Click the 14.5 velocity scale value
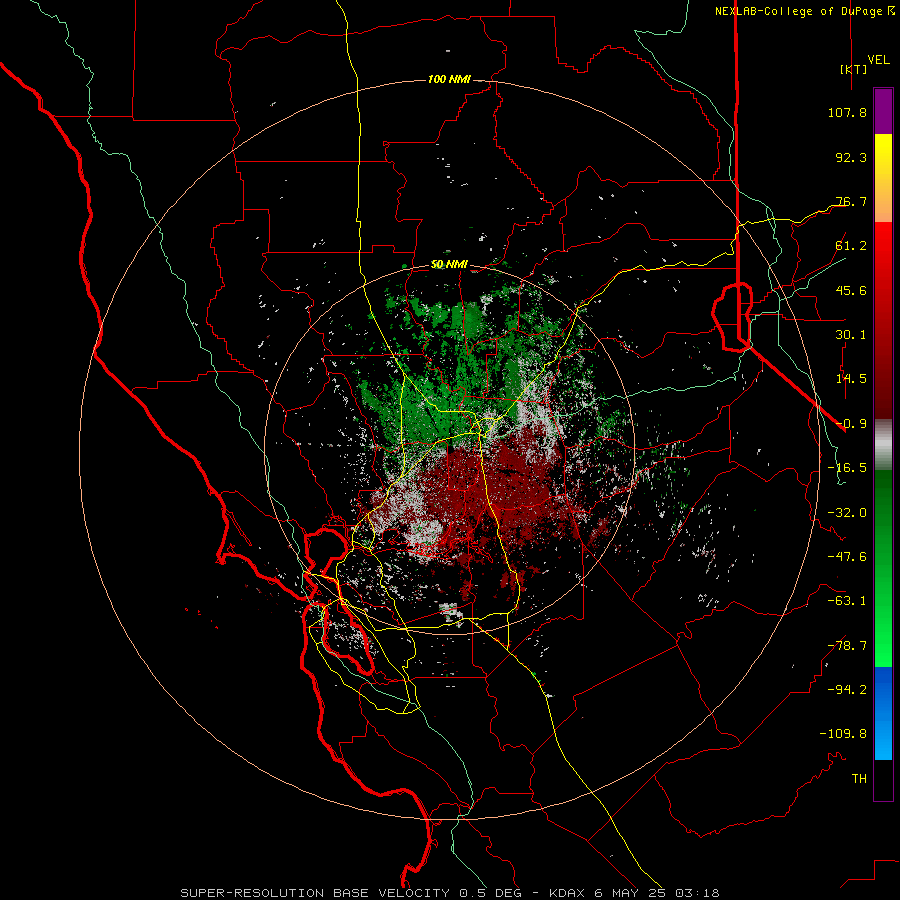This screenshot has width=900, height=900. [851, 379]
